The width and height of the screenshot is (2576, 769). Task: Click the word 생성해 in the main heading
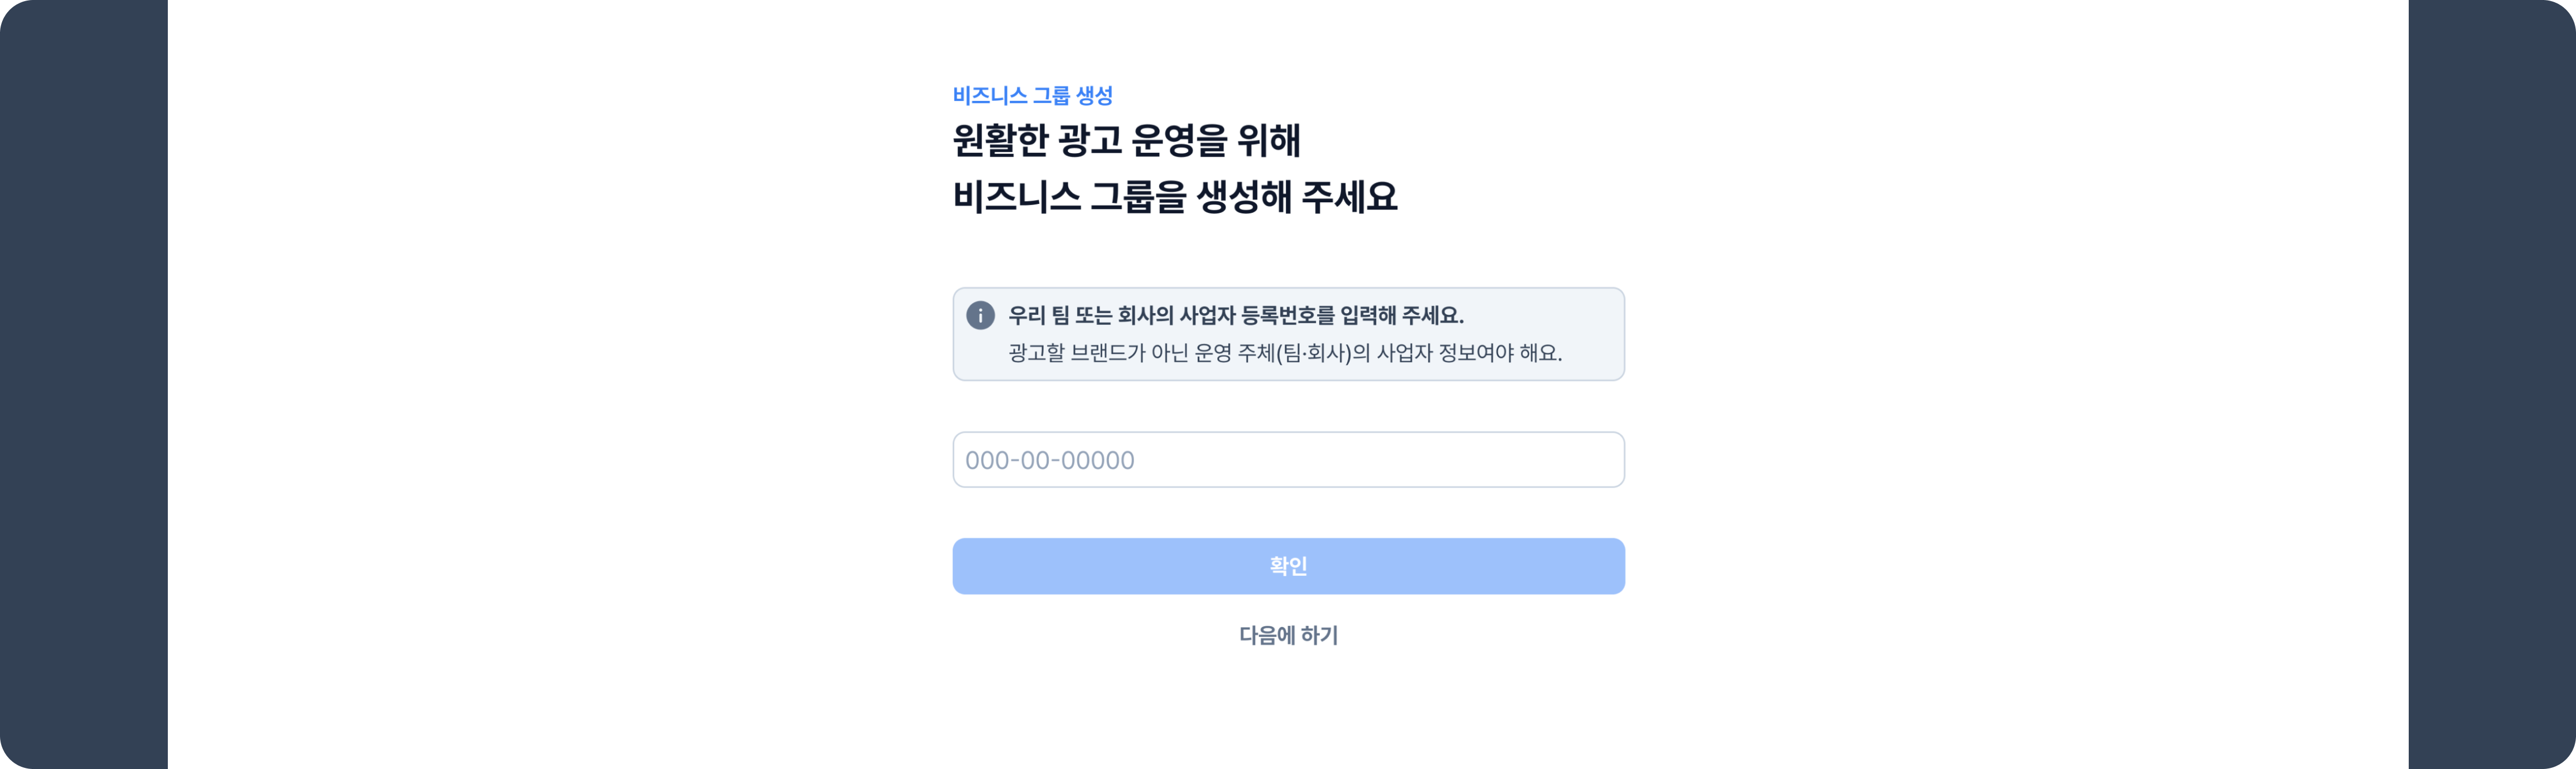tap(1244, 196)
